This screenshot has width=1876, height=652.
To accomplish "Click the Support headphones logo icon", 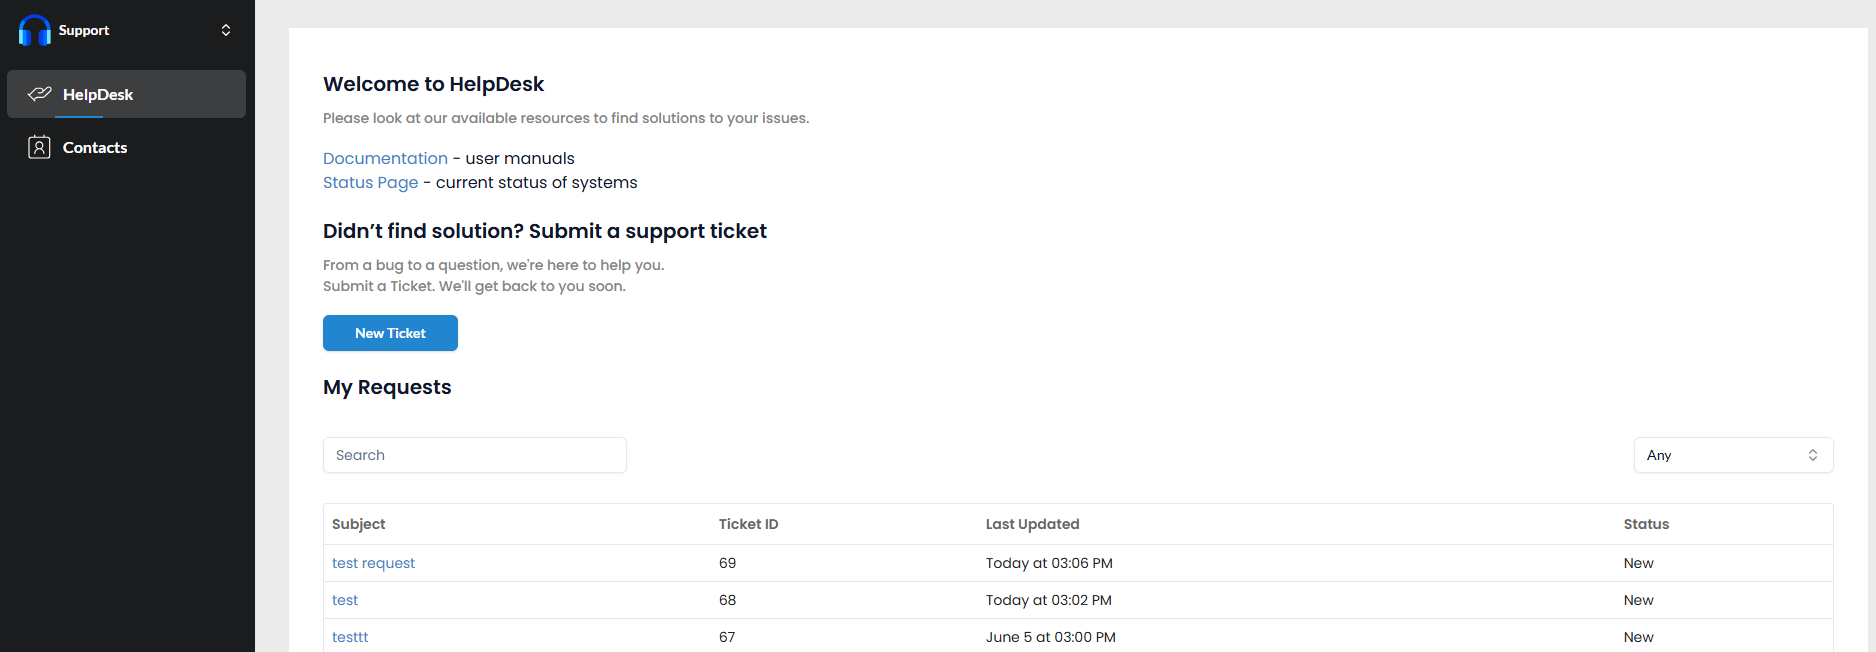I will pos(35,30).
